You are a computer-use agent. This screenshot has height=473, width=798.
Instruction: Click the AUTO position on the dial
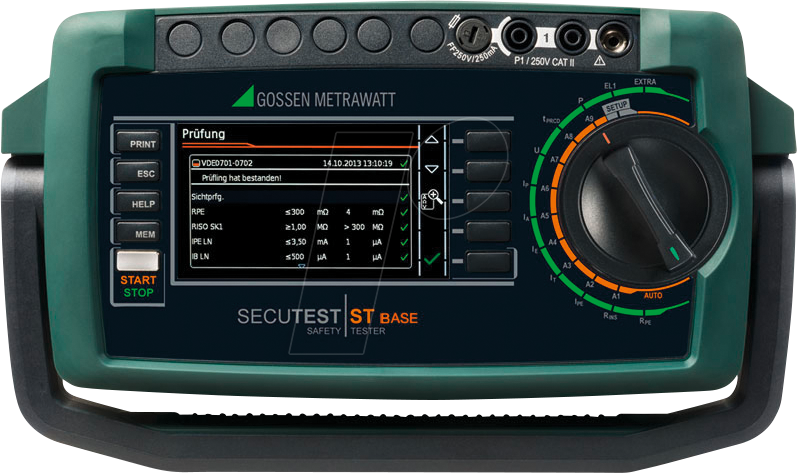click(x=653, y=295)
